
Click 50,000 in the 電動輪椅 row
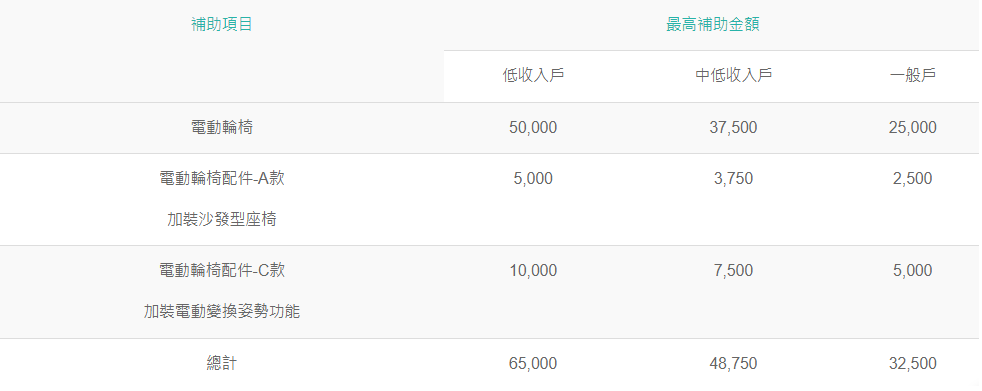pyautogui.click(x=533, y=128)
